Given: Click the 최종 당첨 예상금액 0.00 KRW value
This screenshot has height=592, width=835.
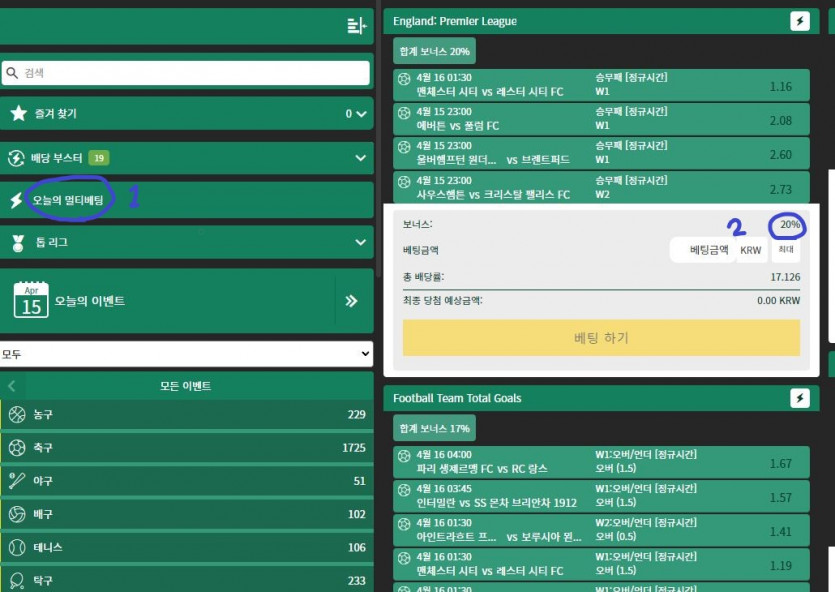Looking at the screenshot, I should tap(779, 301).
